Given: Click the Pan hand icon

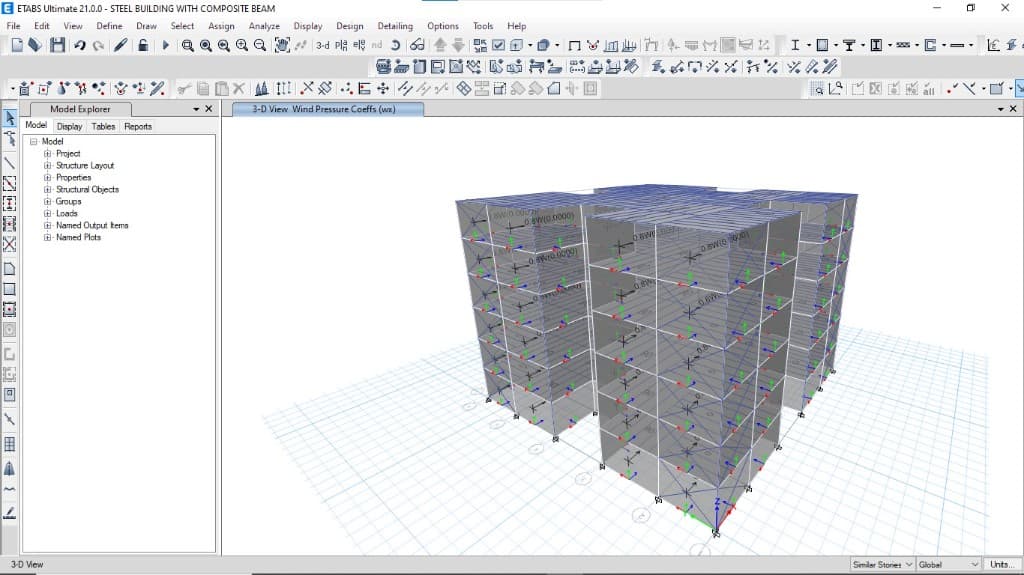Looking at the screenshot, I should pyautogui.click(x=282, y=45).
